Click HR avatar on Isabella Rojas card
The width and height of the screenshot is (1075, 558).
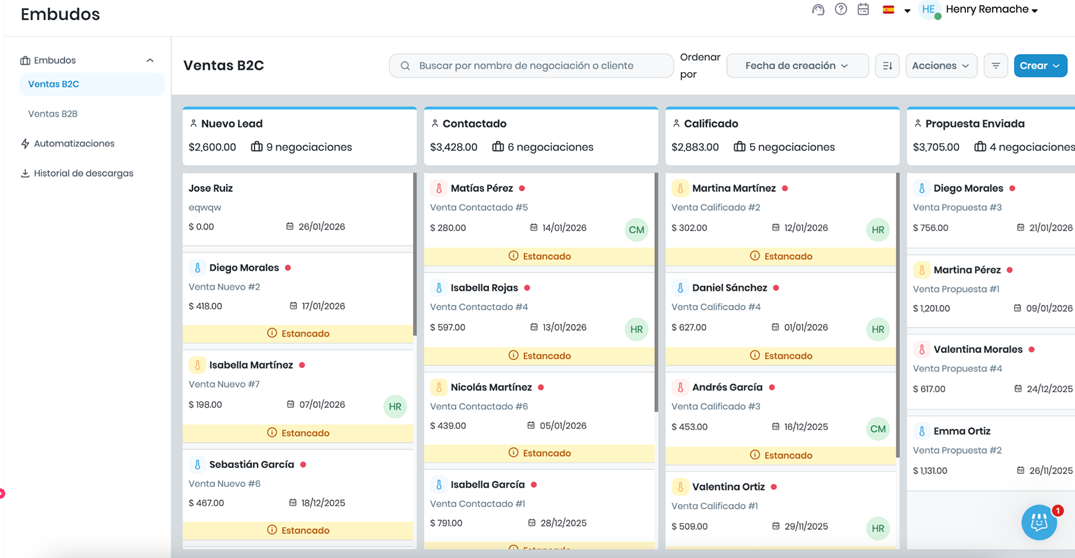[x=636, y=329]
